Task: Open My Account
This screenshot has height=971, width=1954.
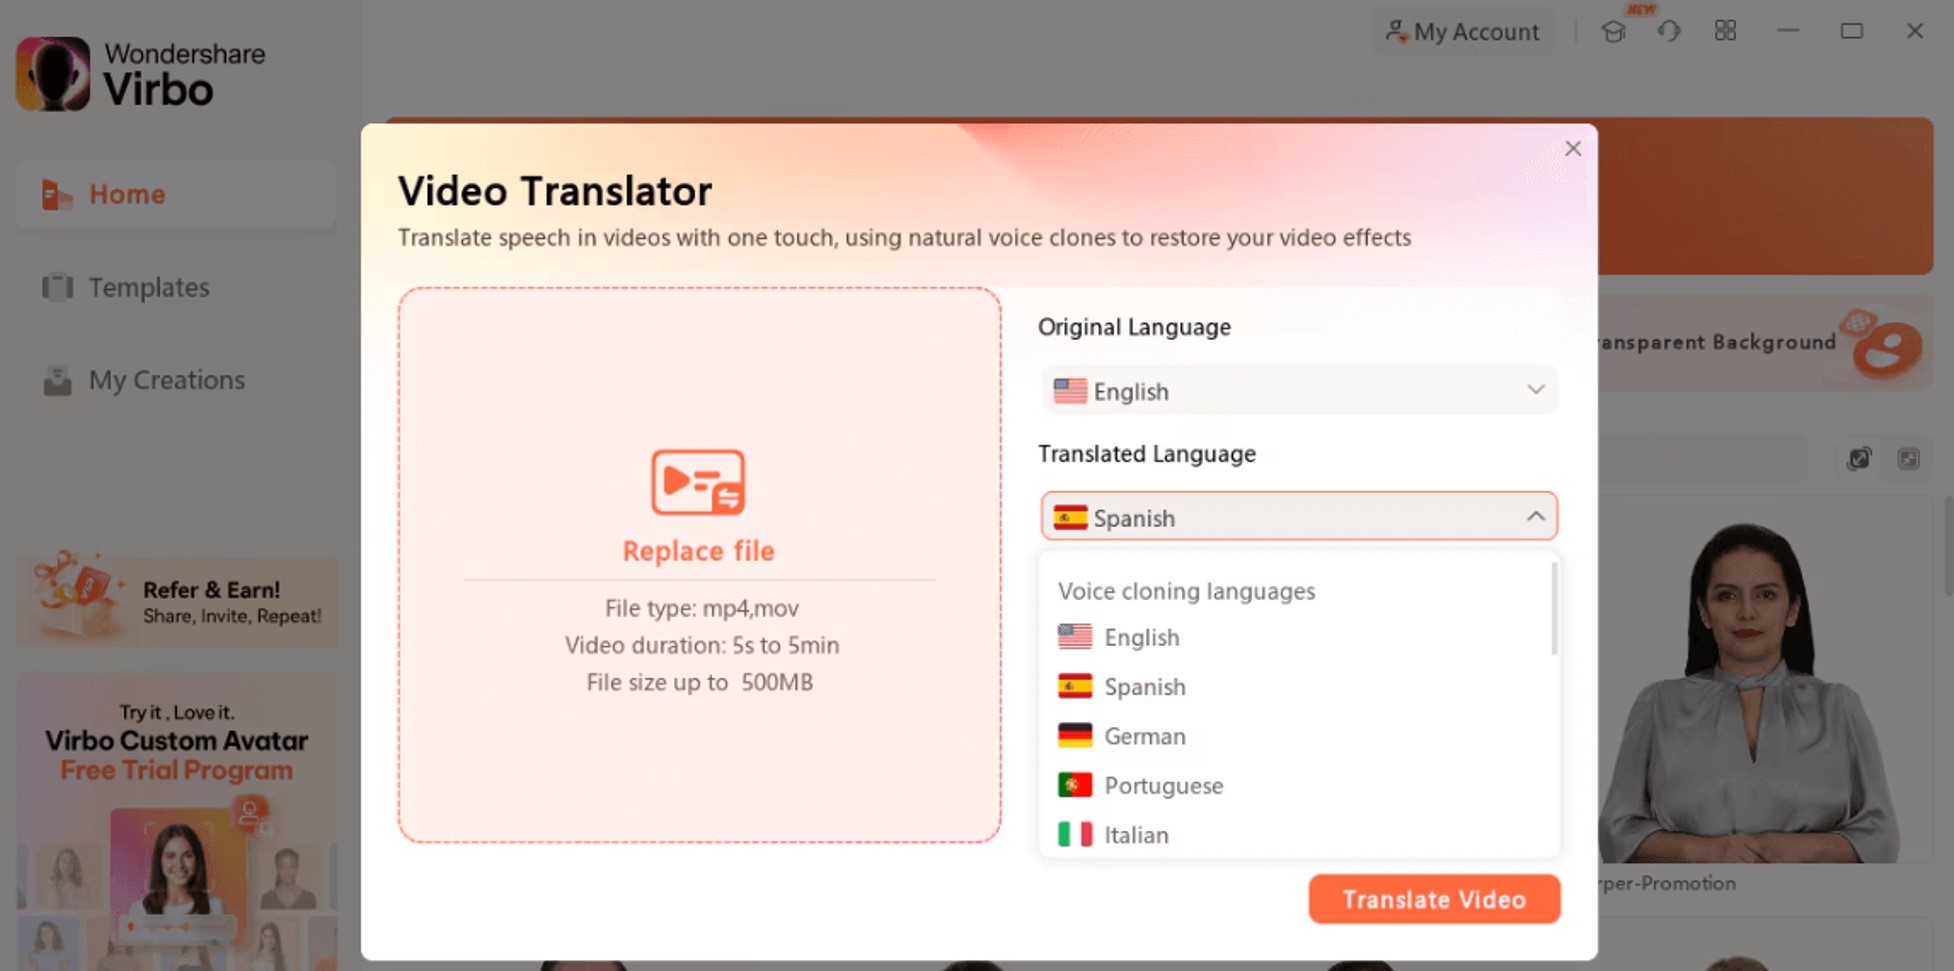Action: [x=1462, y=32]
